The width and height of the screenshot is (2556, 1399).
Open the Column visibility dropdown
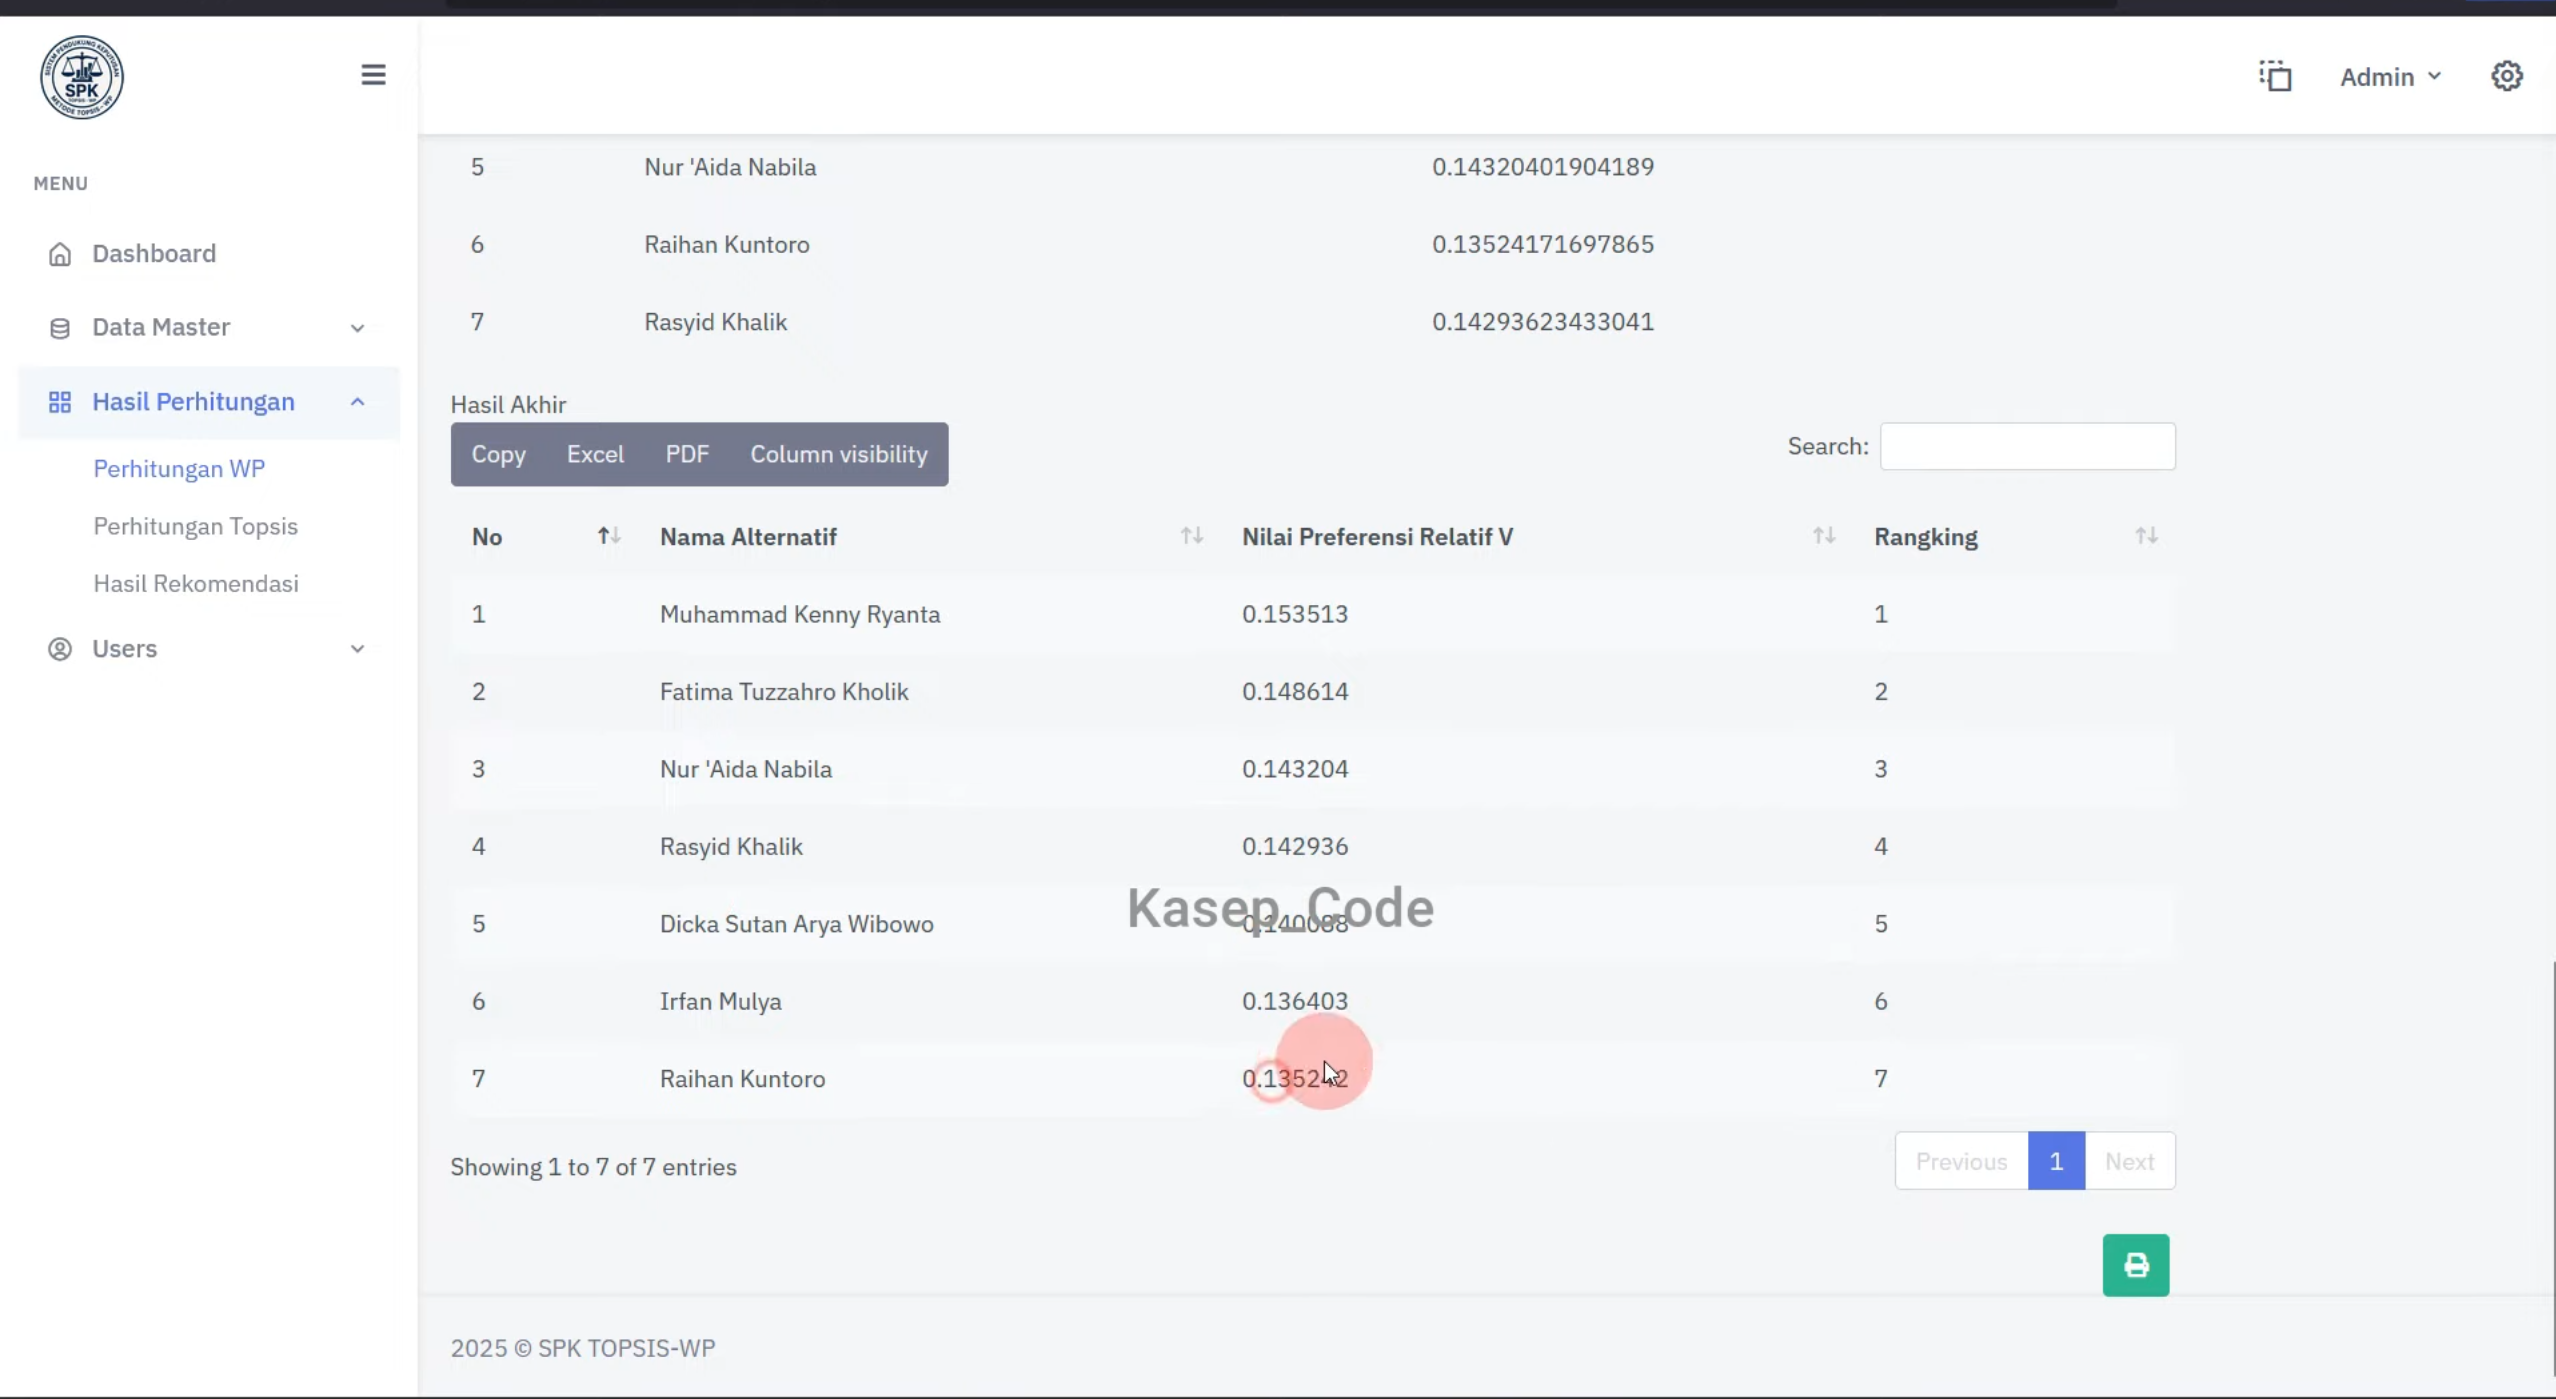[839, 454]
